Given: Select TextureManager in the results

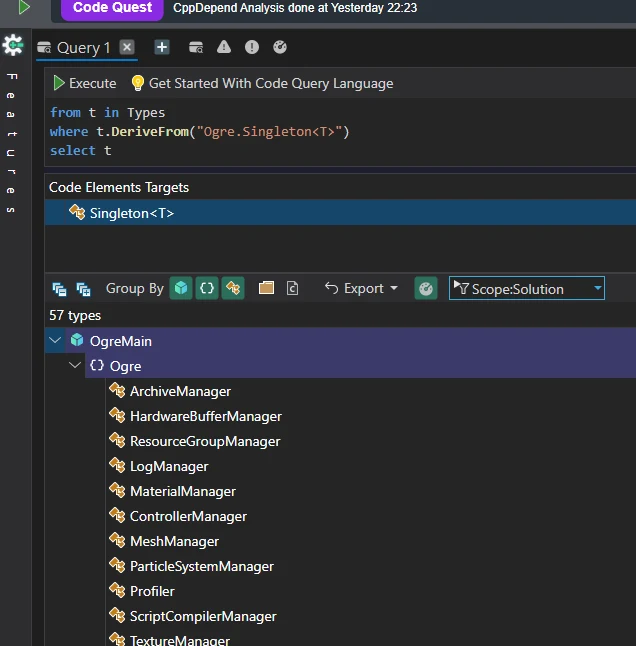Looking at the screenshot, I should click(x=180, y=640).
